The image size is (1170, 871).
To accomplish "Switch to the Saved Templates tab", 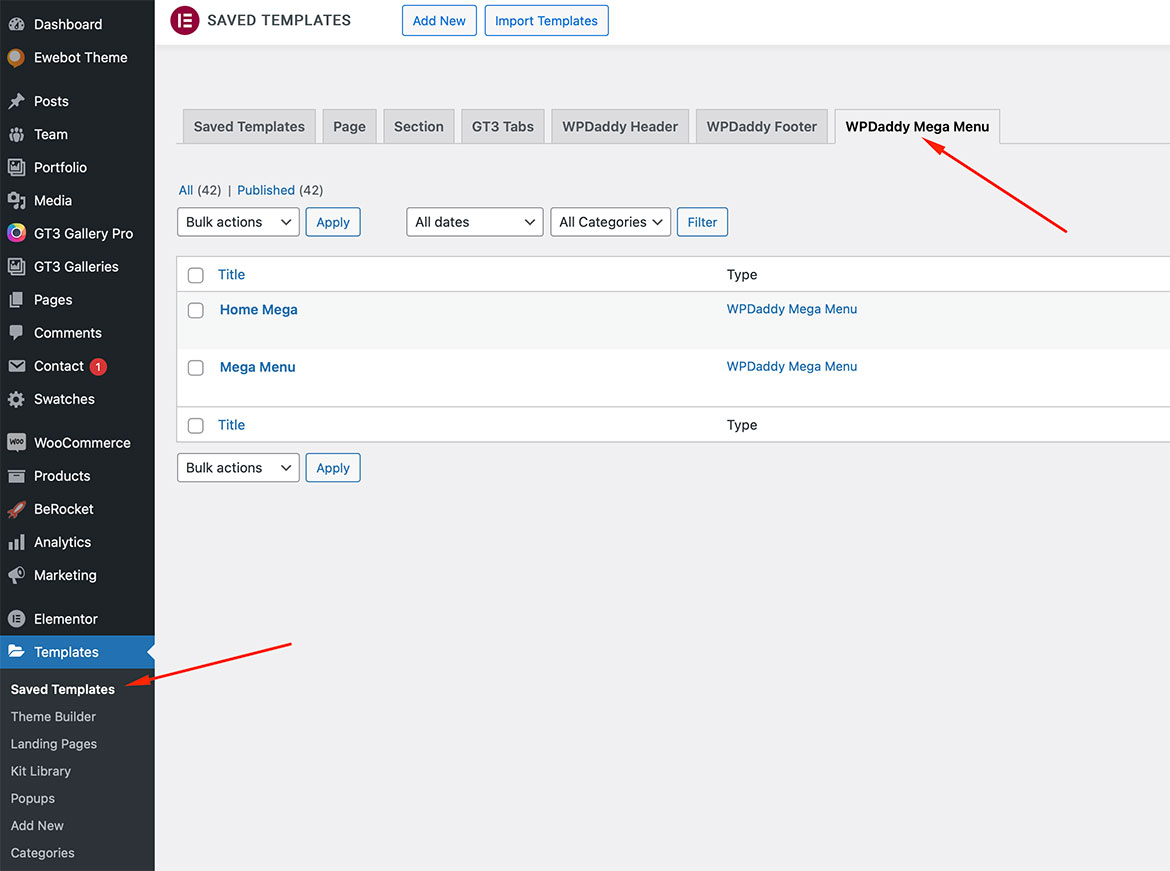I will 249,126.
